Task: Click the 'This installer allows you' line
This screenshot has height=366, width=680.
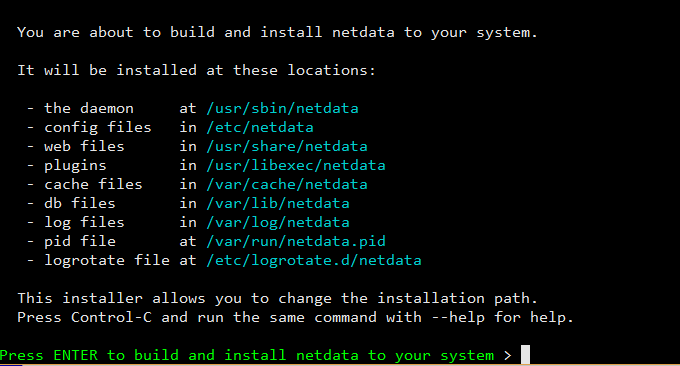Action: (278, 298)
